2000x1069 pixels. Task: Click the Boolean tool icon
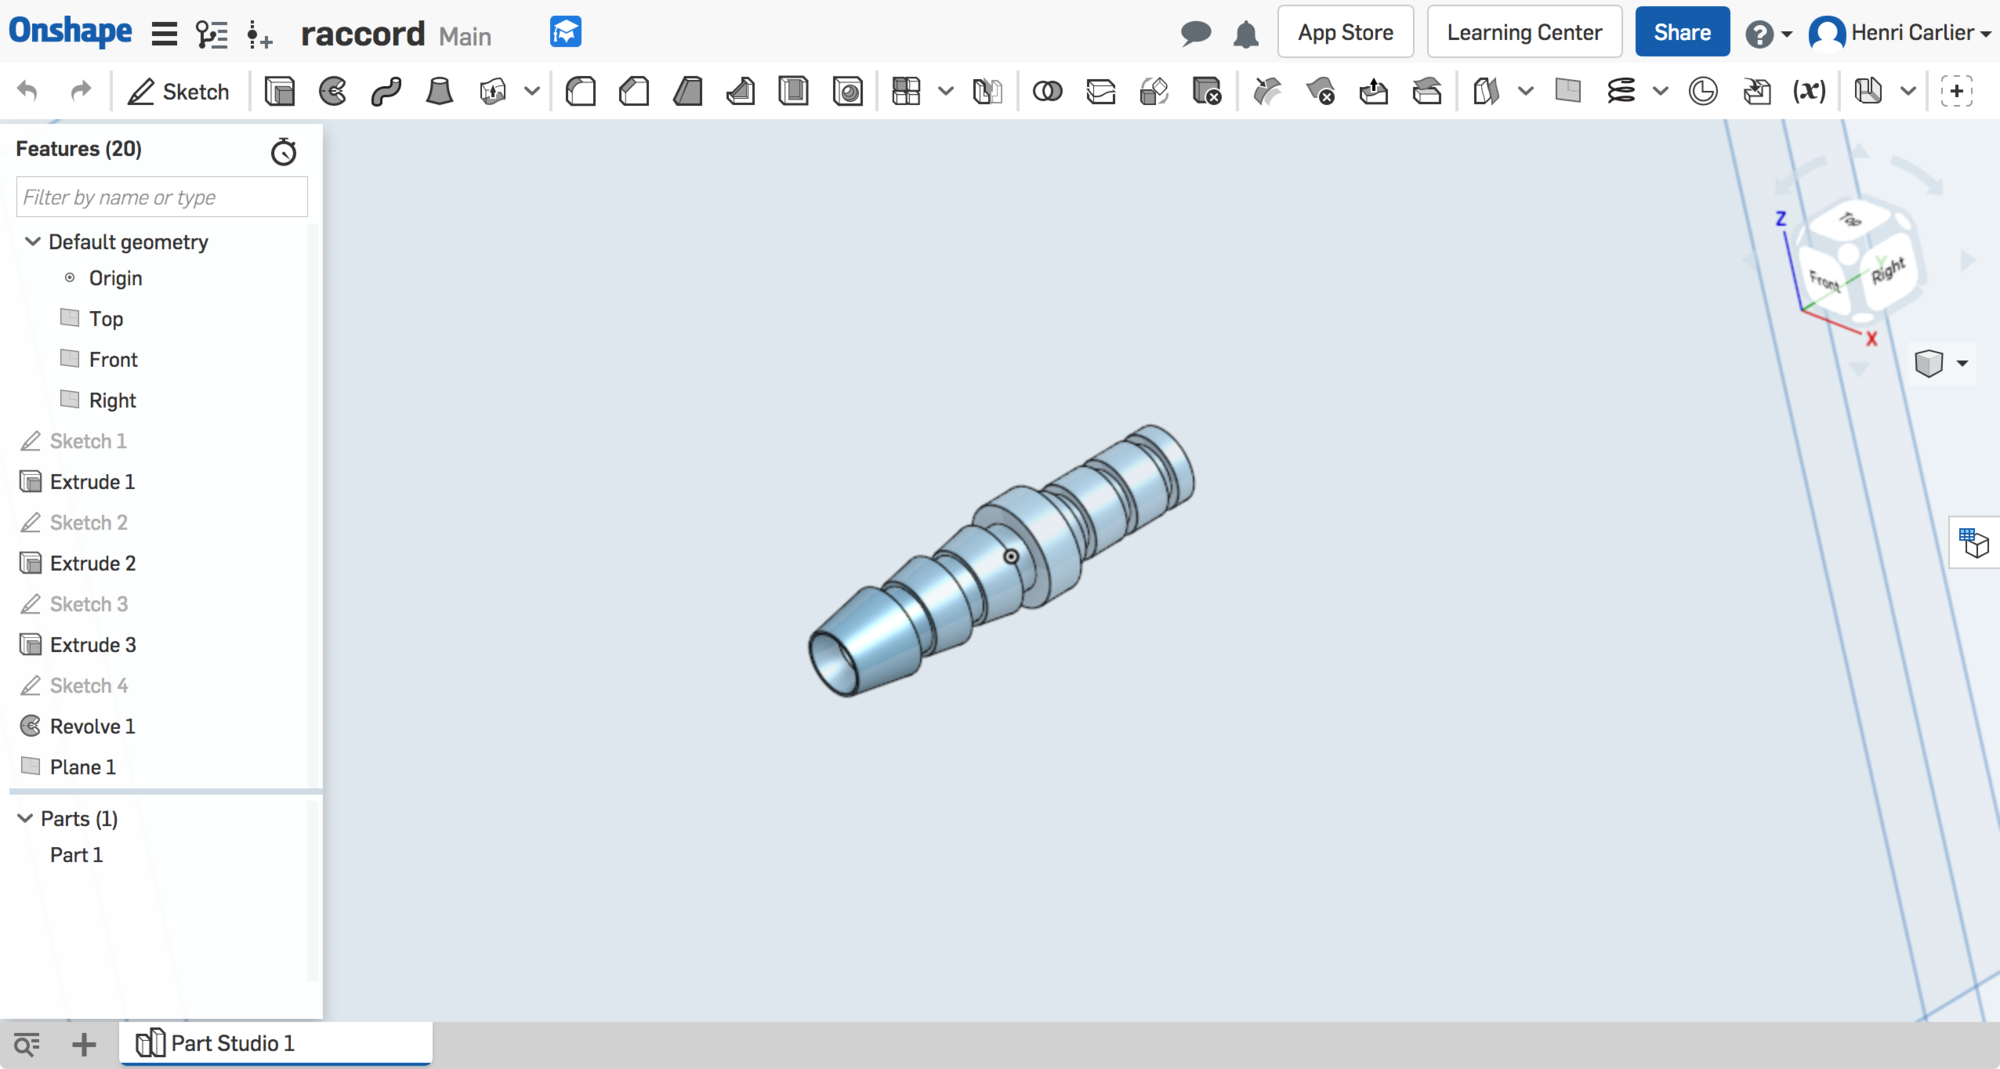[x=1047, y=92]
